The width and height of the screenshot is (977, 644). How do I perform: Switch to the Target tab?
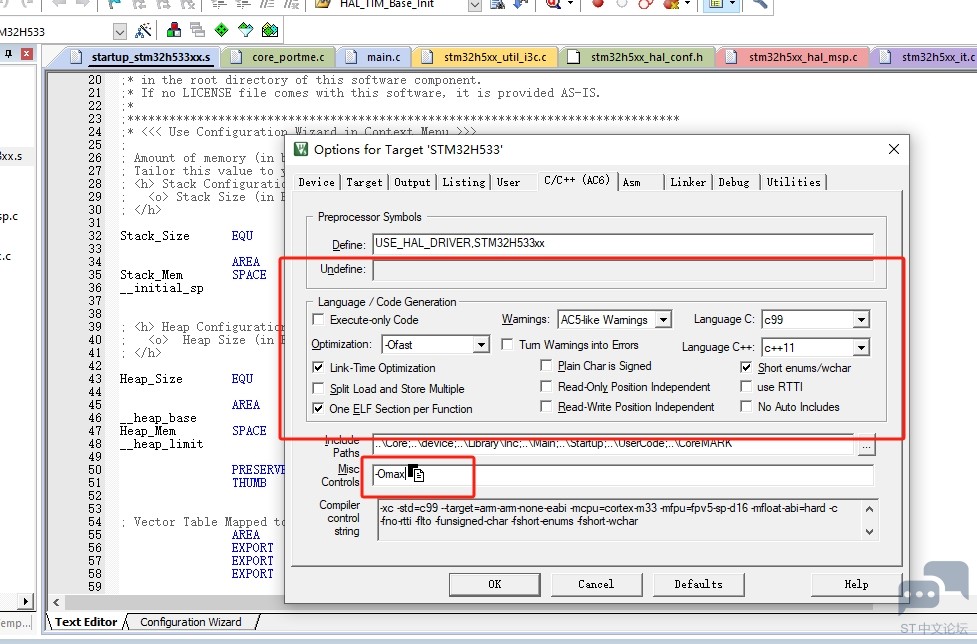coord(364,182)
